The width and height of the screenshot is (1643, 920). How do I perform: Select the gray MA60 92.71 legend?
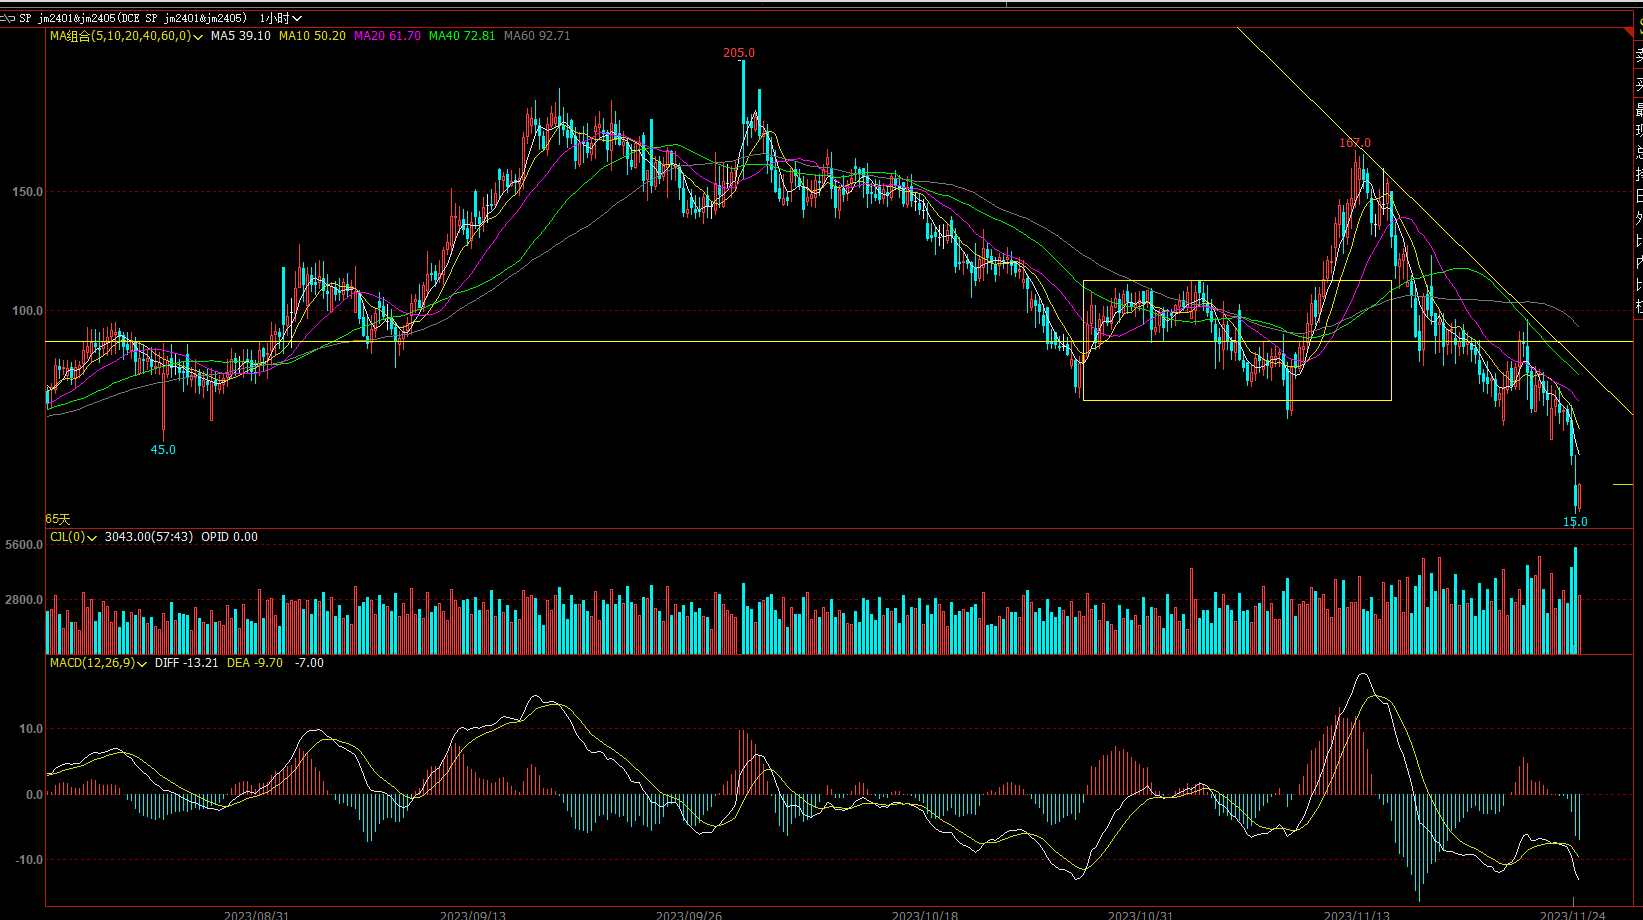537,36
